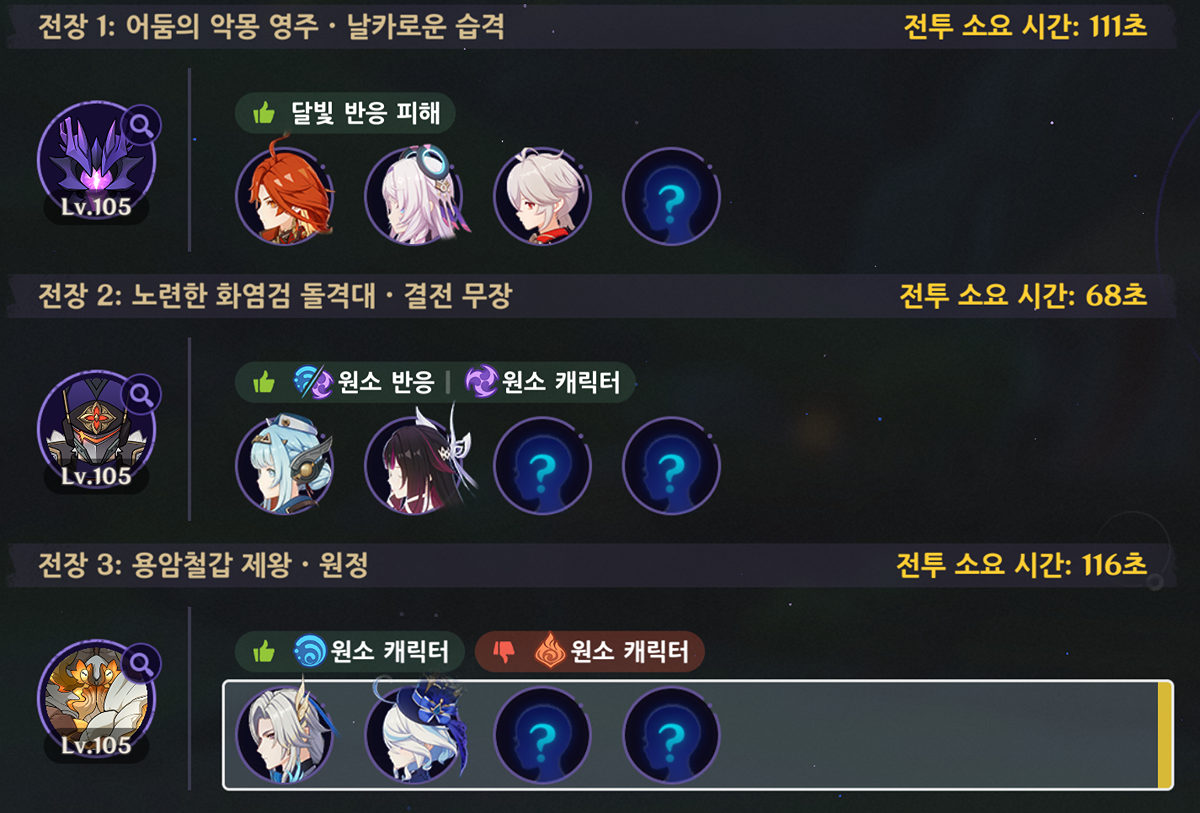The width and height of the screenshot is (1200, 813).
Task: Click the yellow bar on highlighted team row
Action: 1164,735
